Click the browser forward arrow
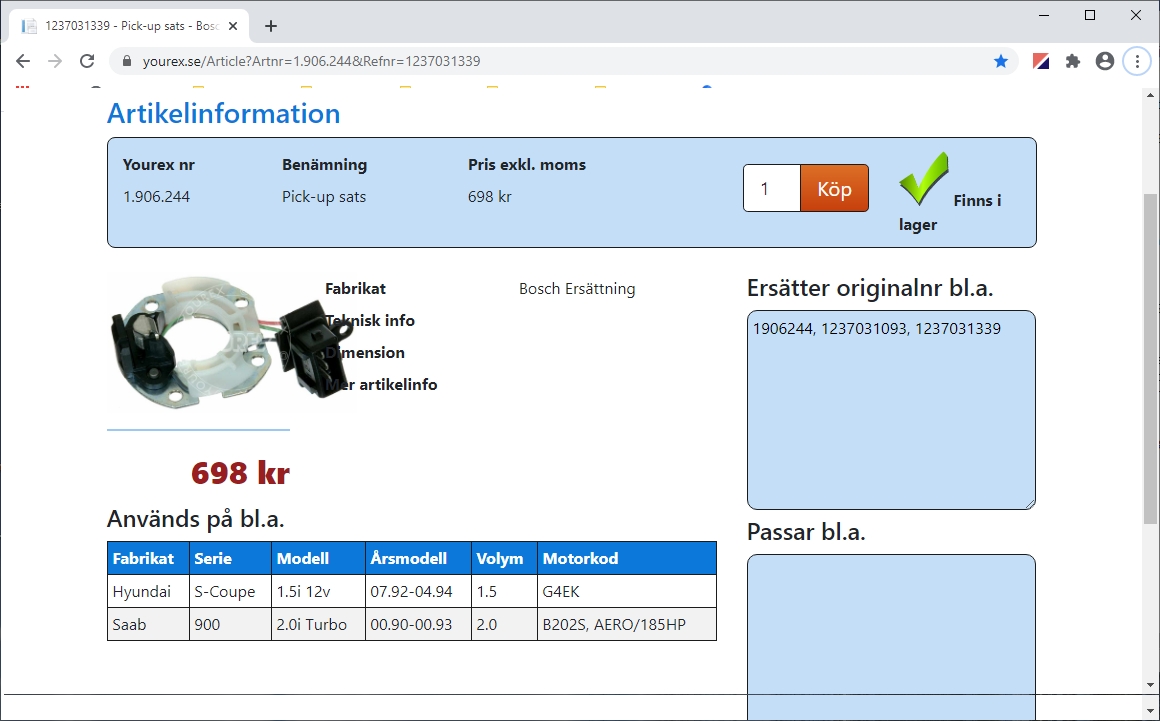This screenshot has width=1160, height=721. click(x=55, y=61)
